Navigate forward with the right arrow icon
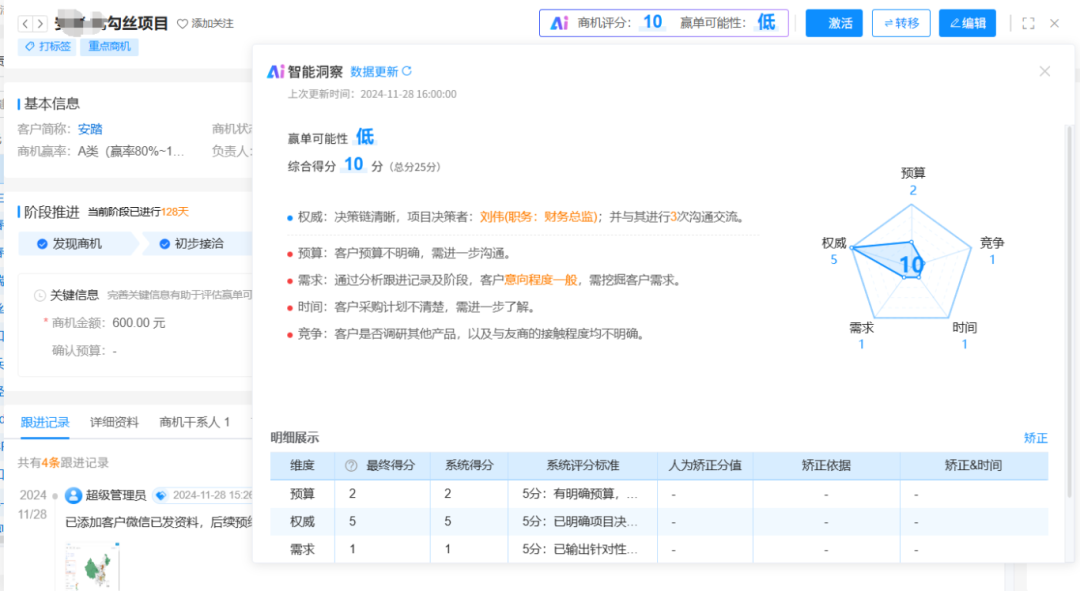 point(39,23)
